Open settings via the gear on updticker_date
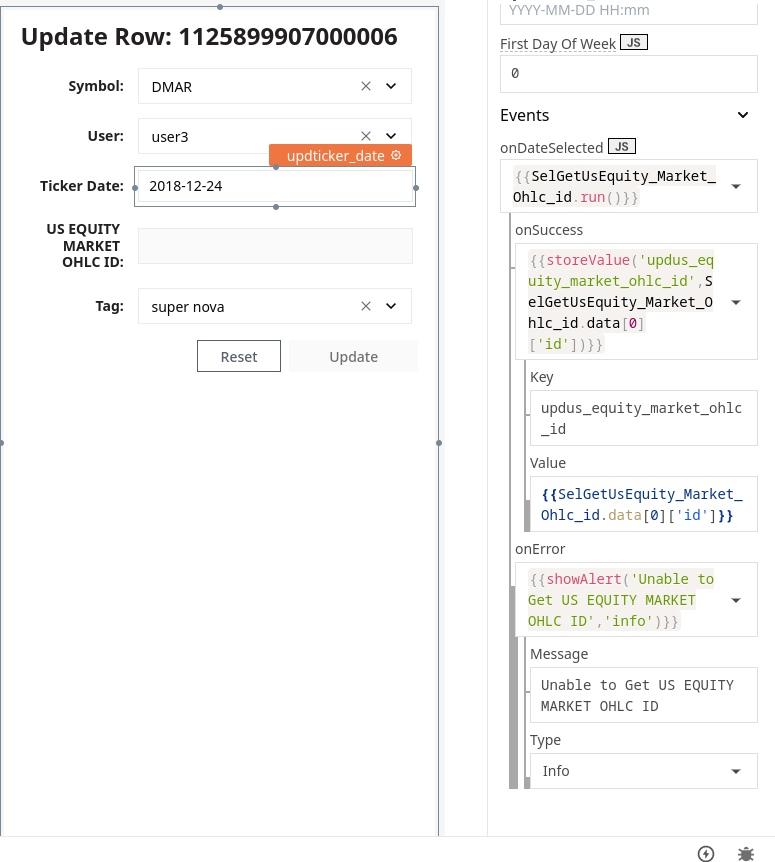This screenshot has height=862, width=775. [396, 156]
